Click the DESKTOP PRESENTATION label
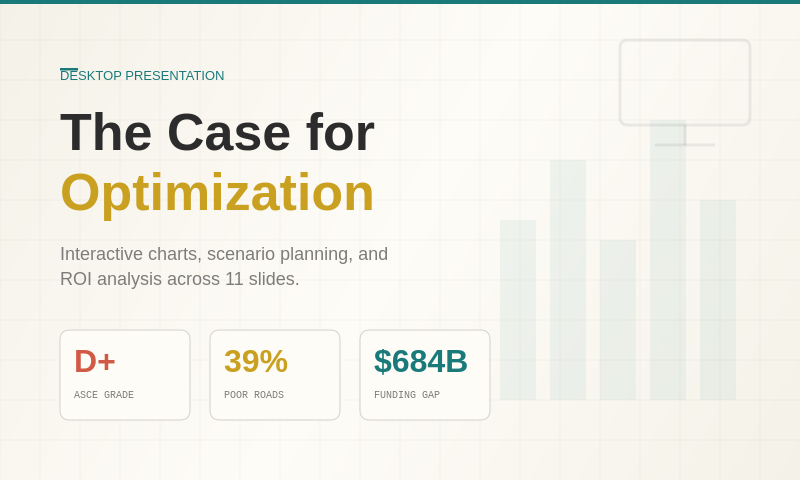The image size is (800, 480). (x=142, y=75)
